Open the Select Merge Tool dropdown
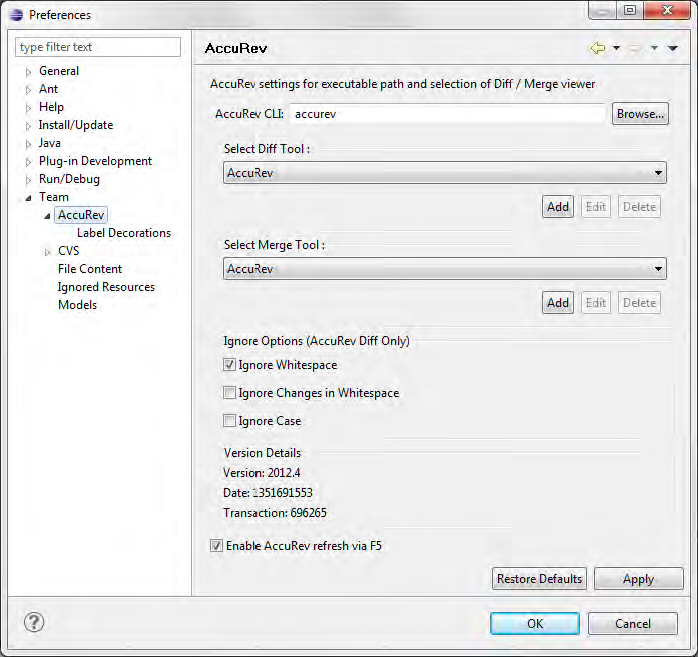This screenshot has height=657, width=698. 445,269
